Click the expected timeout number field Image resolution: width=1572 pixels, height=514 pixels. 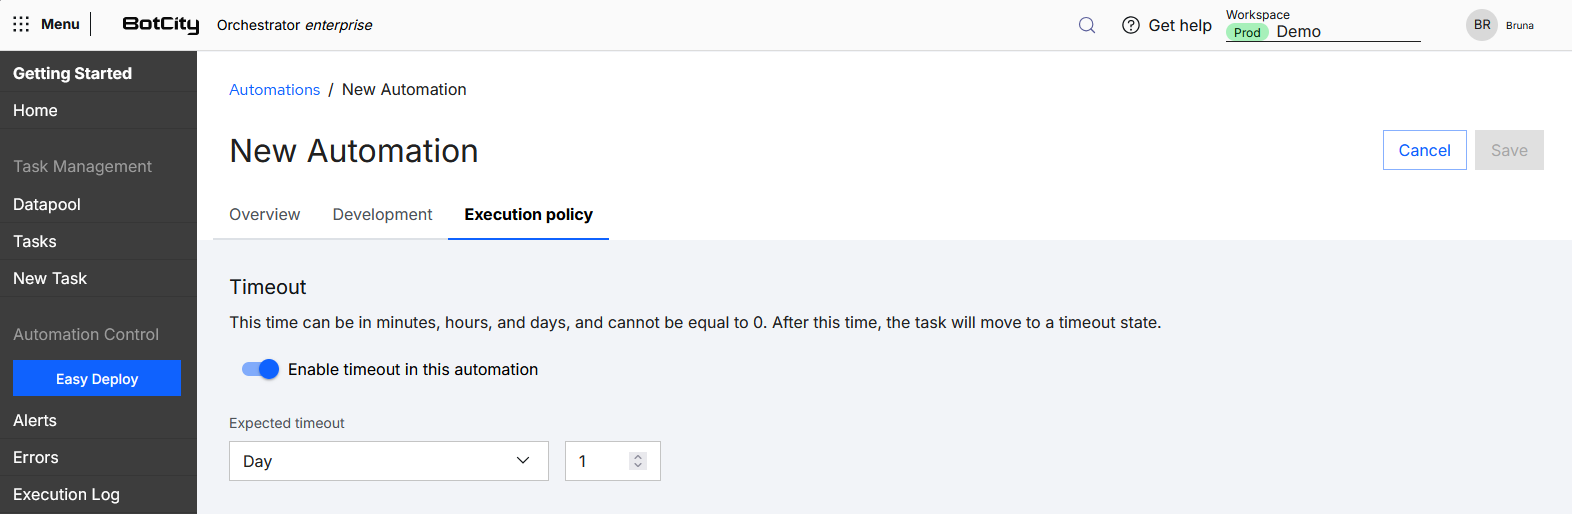coord(598,461)
